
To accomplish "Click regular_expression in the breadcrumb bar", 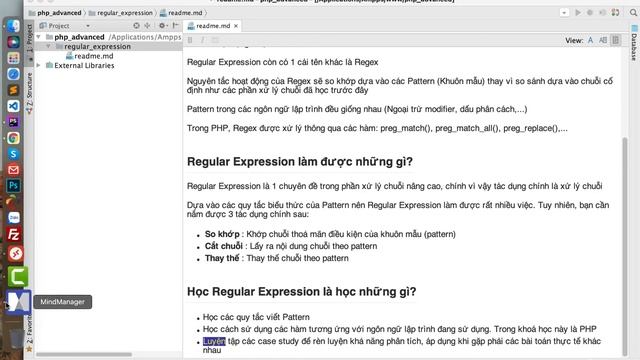I will (124, 13).
